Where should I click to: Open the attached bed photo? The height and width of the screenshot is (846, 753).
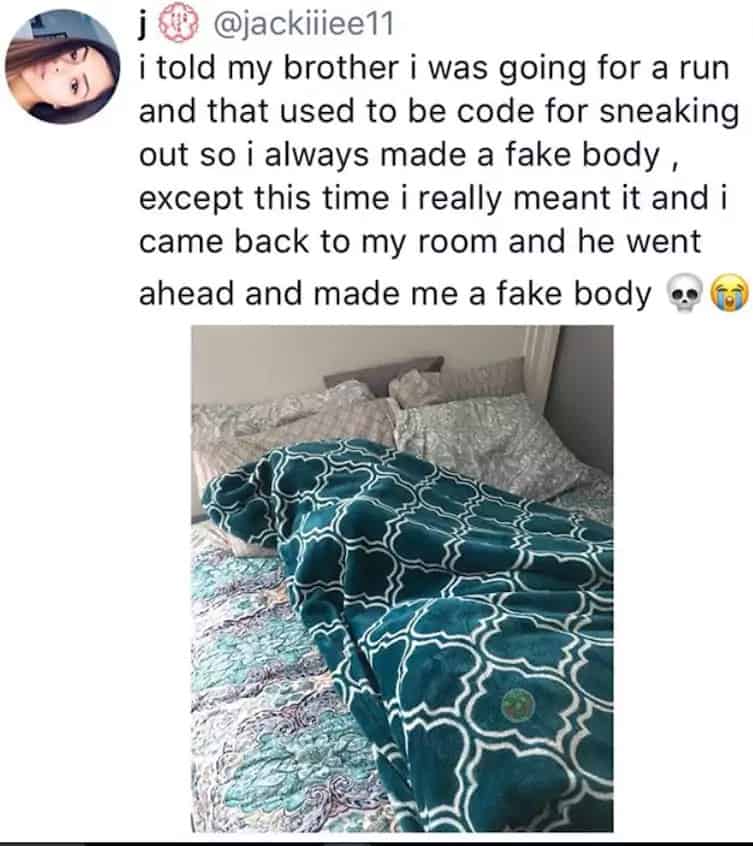point(402,578)
